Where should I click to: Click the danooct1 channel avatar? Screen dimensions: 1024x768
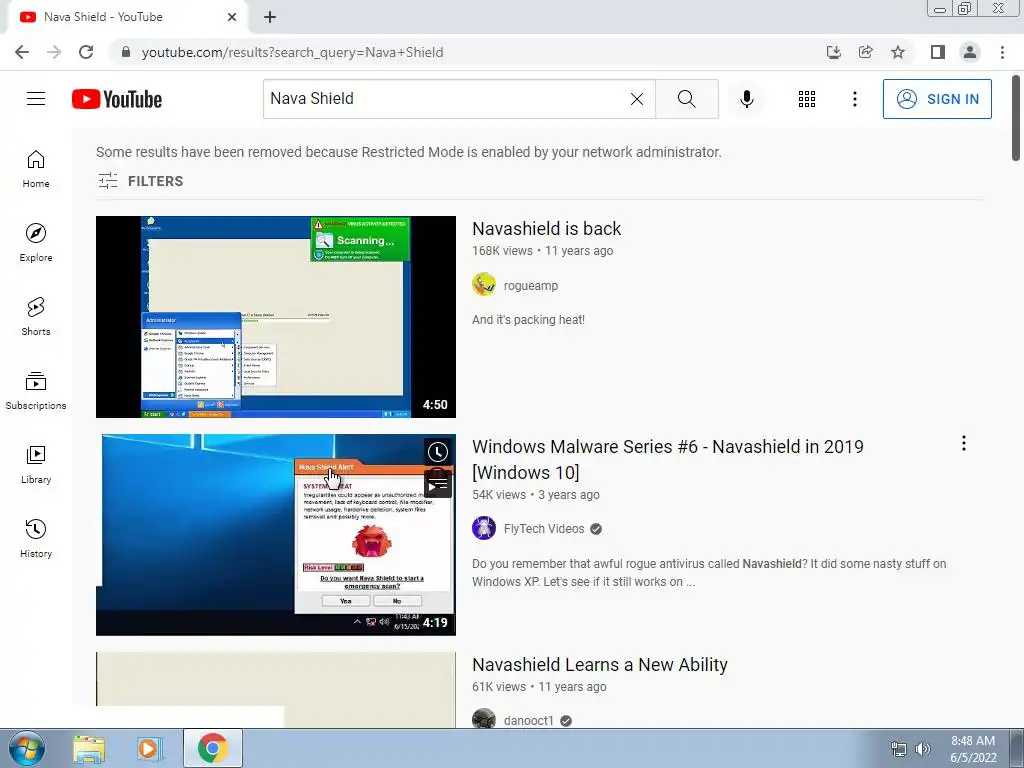coord(484,718)
